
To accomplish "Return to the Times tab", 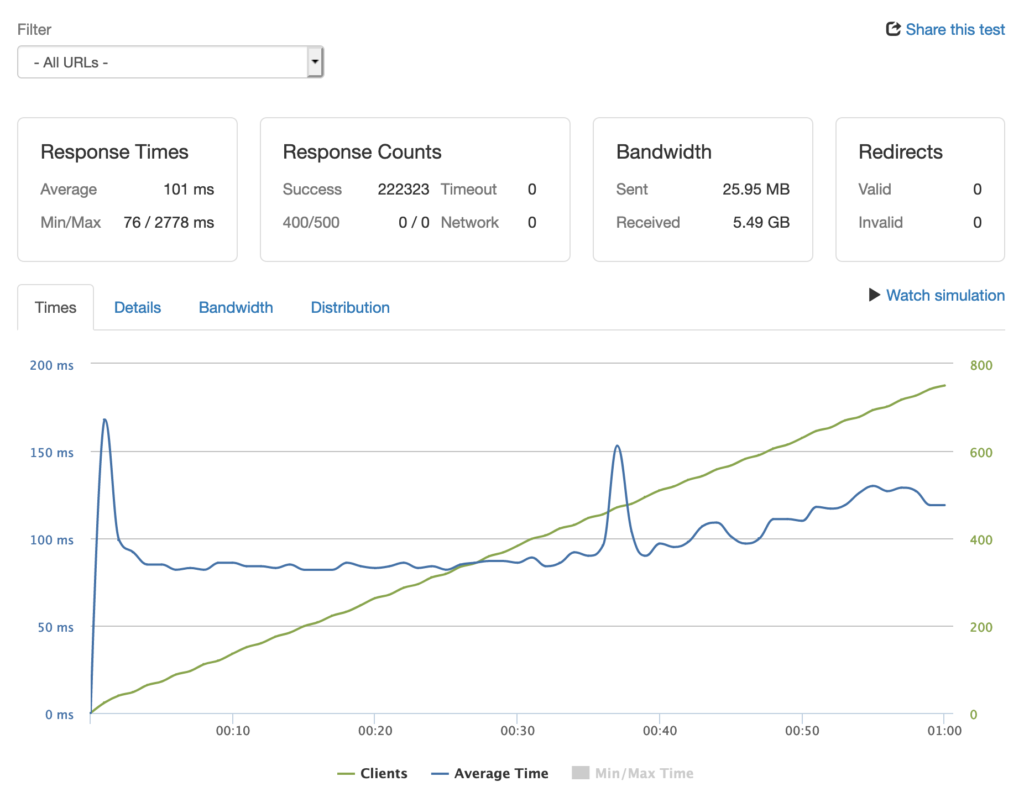I will (55, 307).
